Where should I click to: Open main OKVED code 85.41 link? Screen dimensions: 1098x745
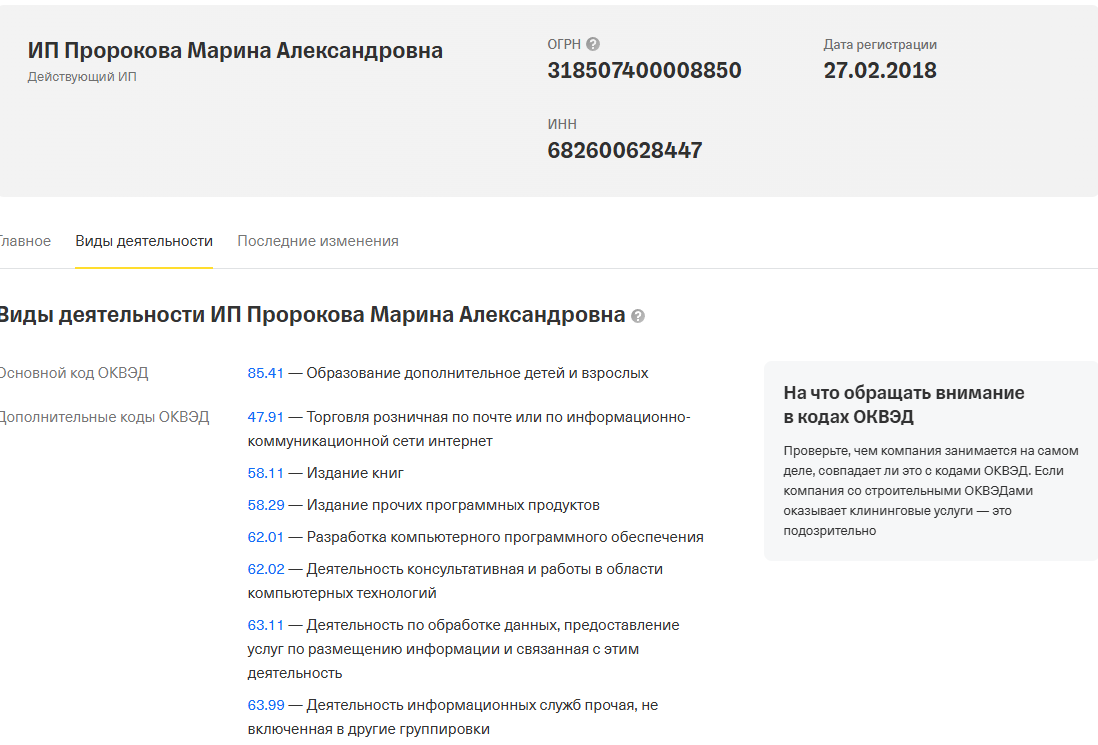click(x=266, y=373)
